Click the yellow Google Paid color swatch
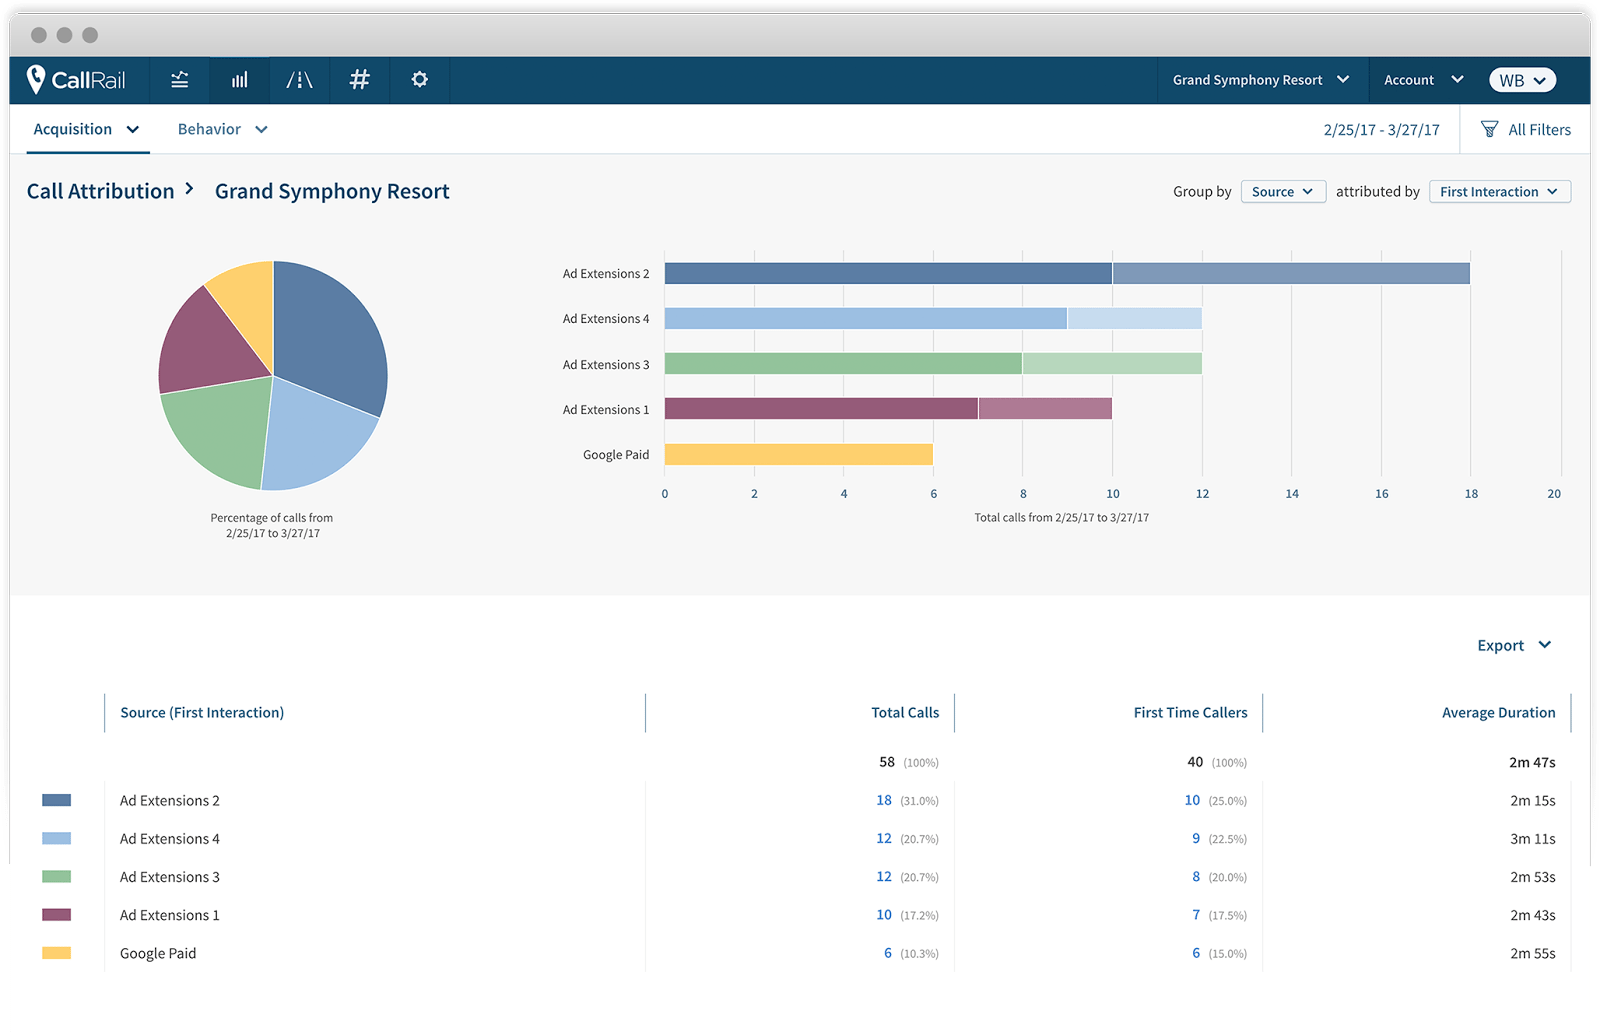 pos(56,953)
